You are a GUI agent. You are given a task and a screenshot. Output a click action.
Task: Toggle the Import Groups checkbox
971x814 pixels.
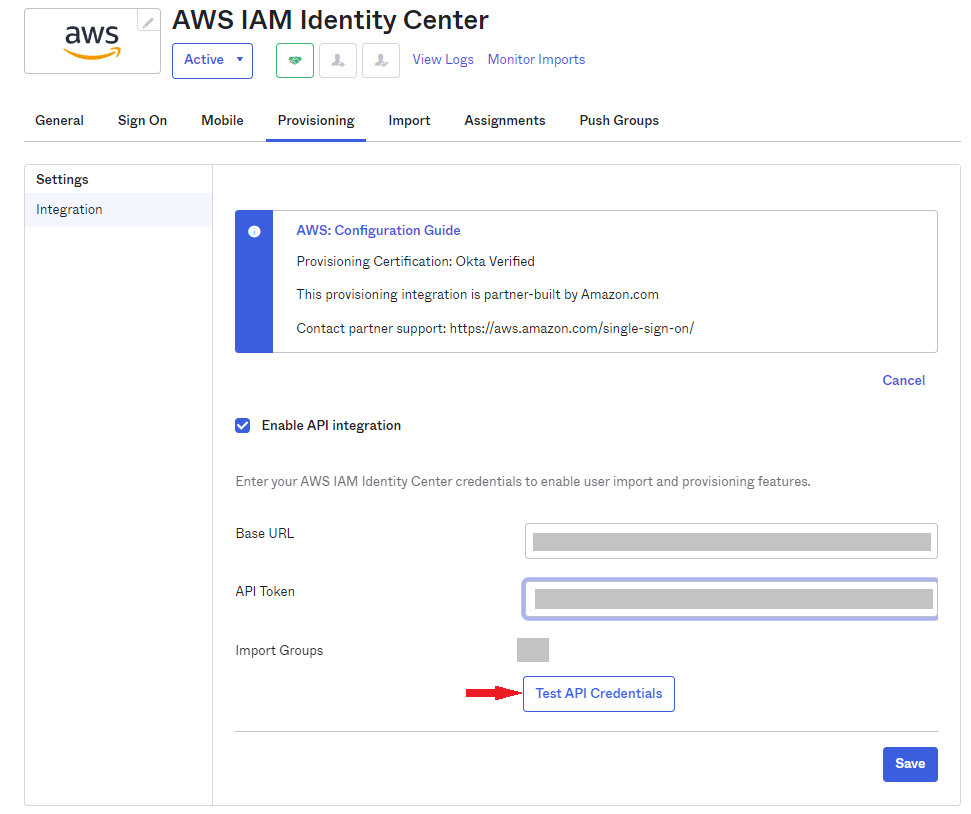[532, 650]
